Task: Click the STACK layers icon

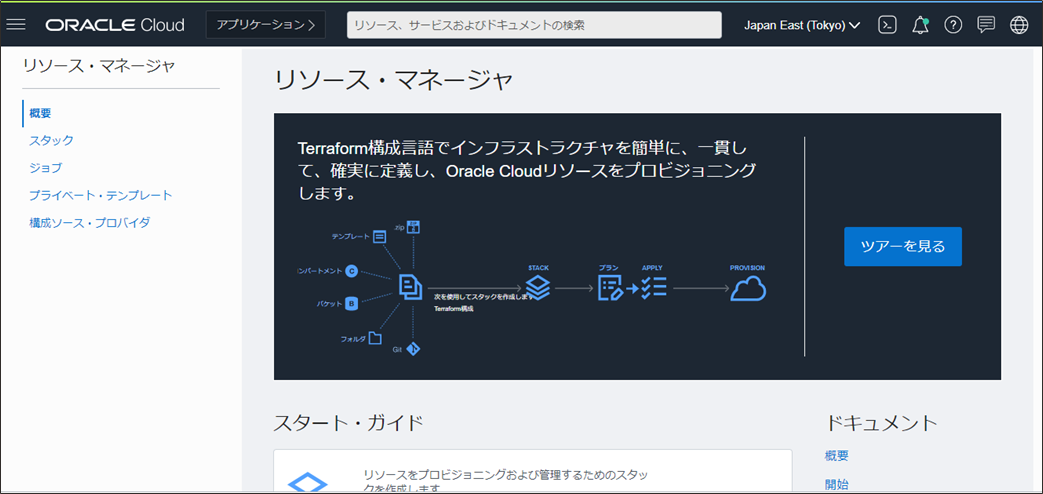Action: [538, 288]
